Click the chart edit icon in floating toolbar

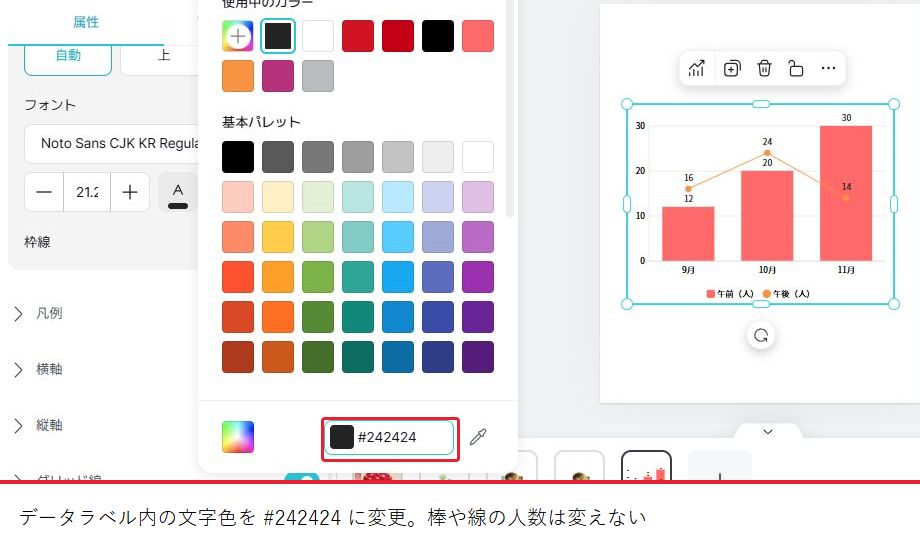click(696, 69)
